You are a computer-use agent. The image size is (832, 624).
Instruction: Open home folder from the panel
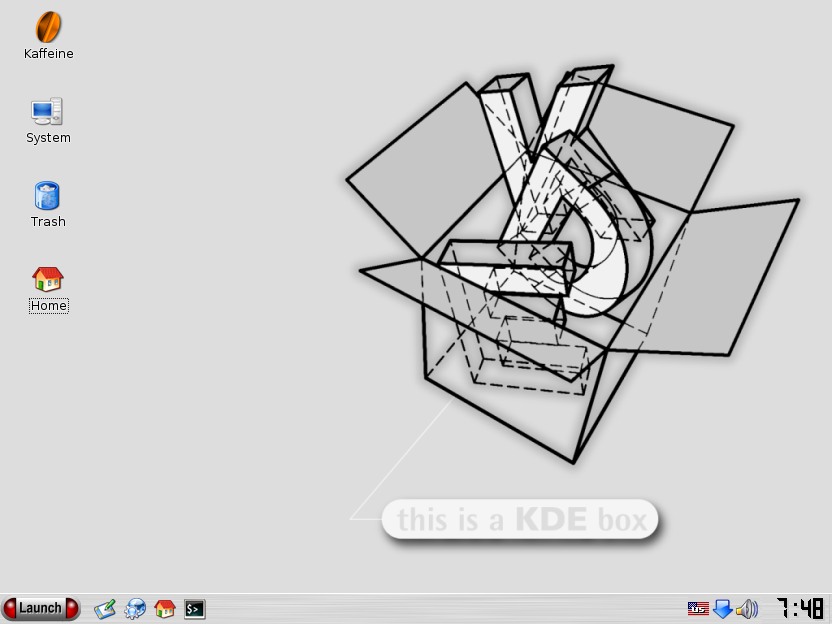pyautogui.click(x=165, y=609)
